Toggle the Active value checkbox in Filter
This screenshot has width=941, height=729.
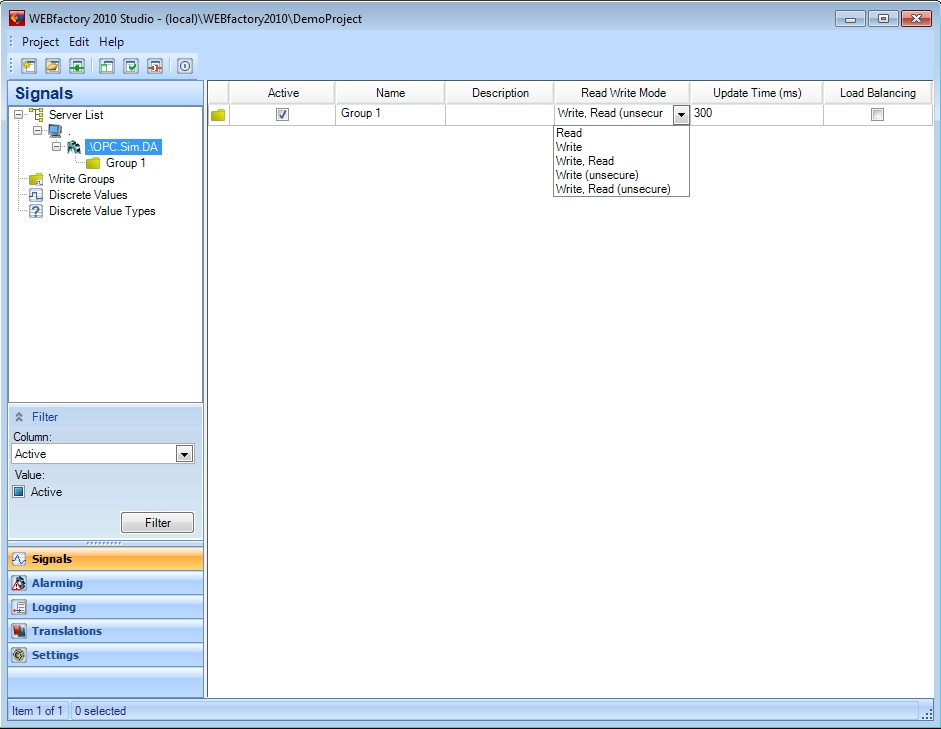coord(19,492)
